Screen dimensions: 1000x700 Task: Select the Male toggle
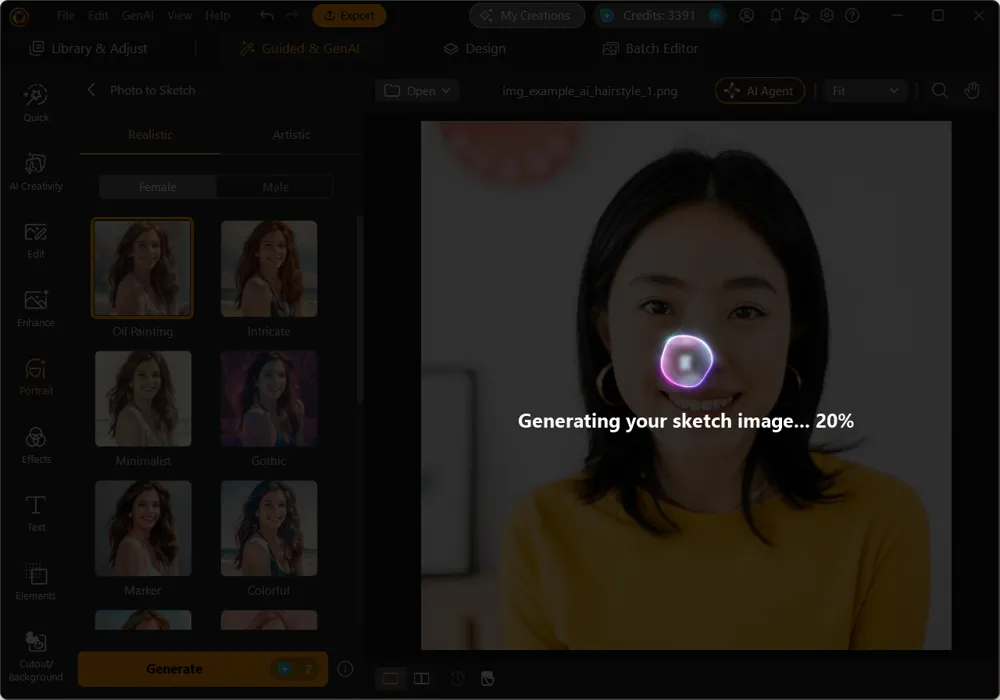(x=275, y=187)
